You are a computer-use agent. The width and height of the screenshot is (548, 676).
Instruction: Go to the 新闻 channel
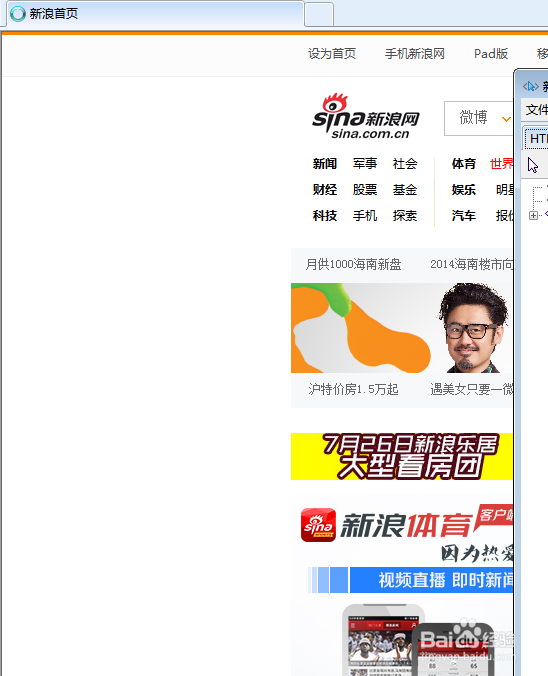click(325, 164)
